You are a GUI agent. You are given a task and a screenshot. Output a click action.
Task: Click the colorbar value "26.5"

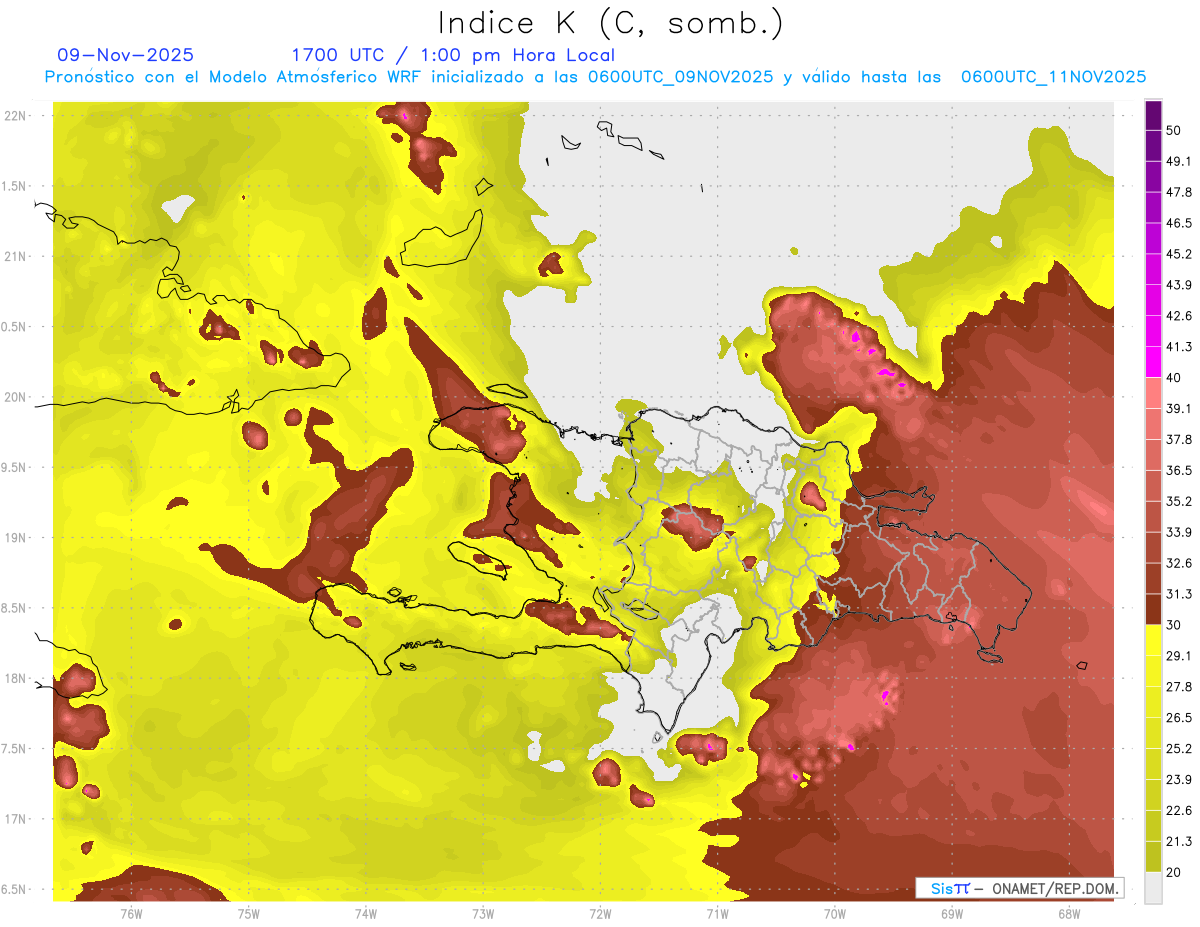(1179, 718)
